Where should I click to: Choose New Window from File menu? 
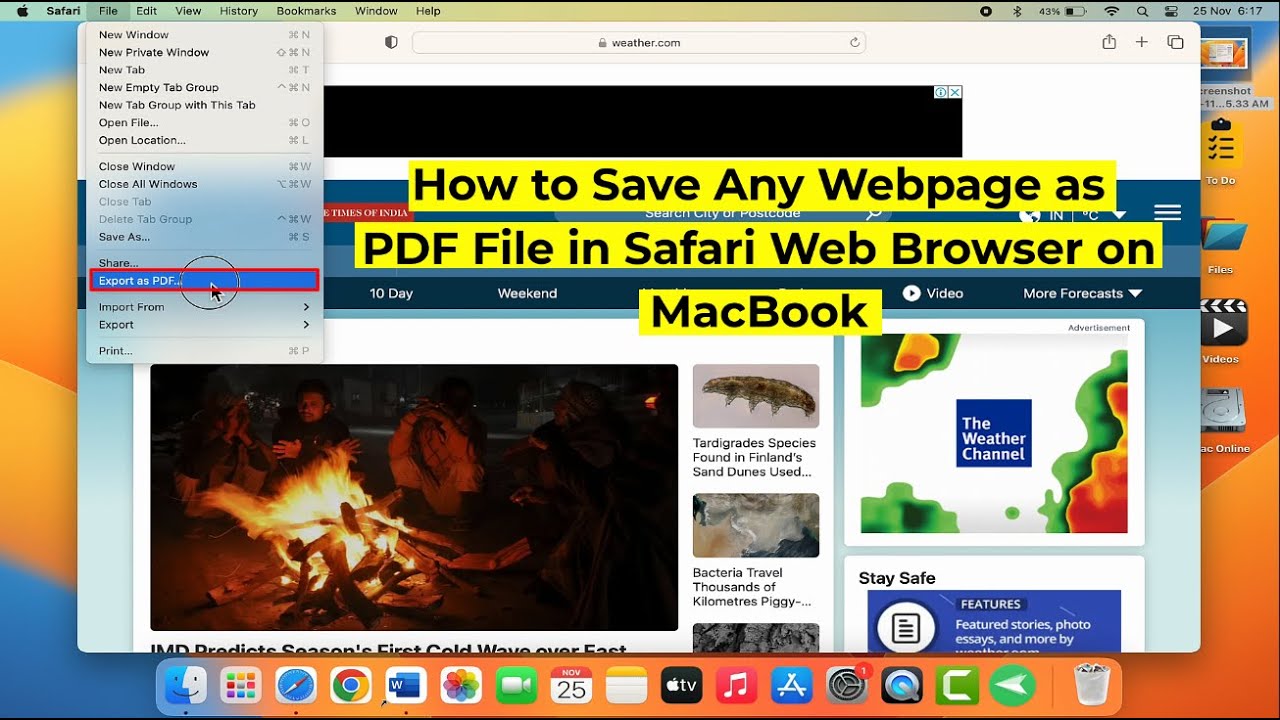click(x=204, y=35)
